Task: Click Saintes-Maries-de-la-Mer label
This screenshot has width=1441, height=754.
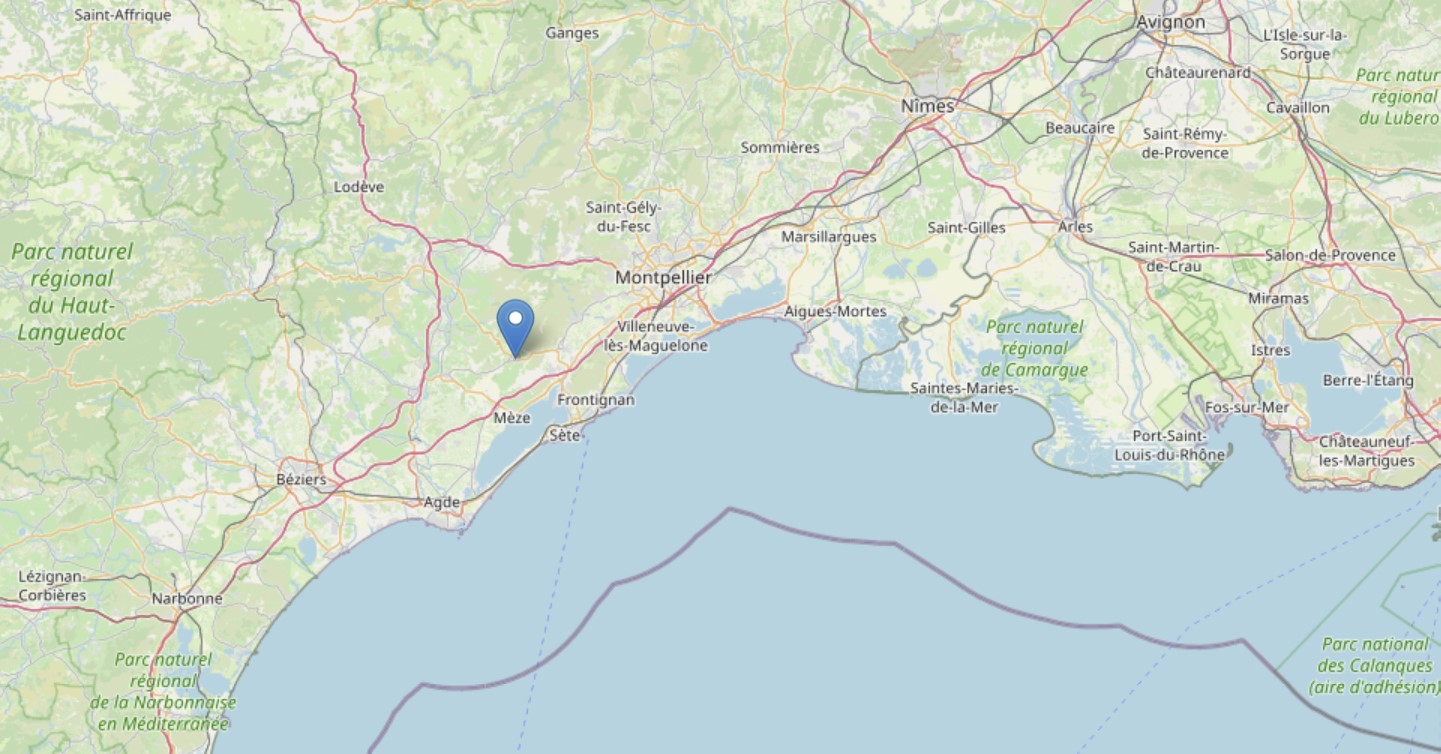Action: point(964,397)
